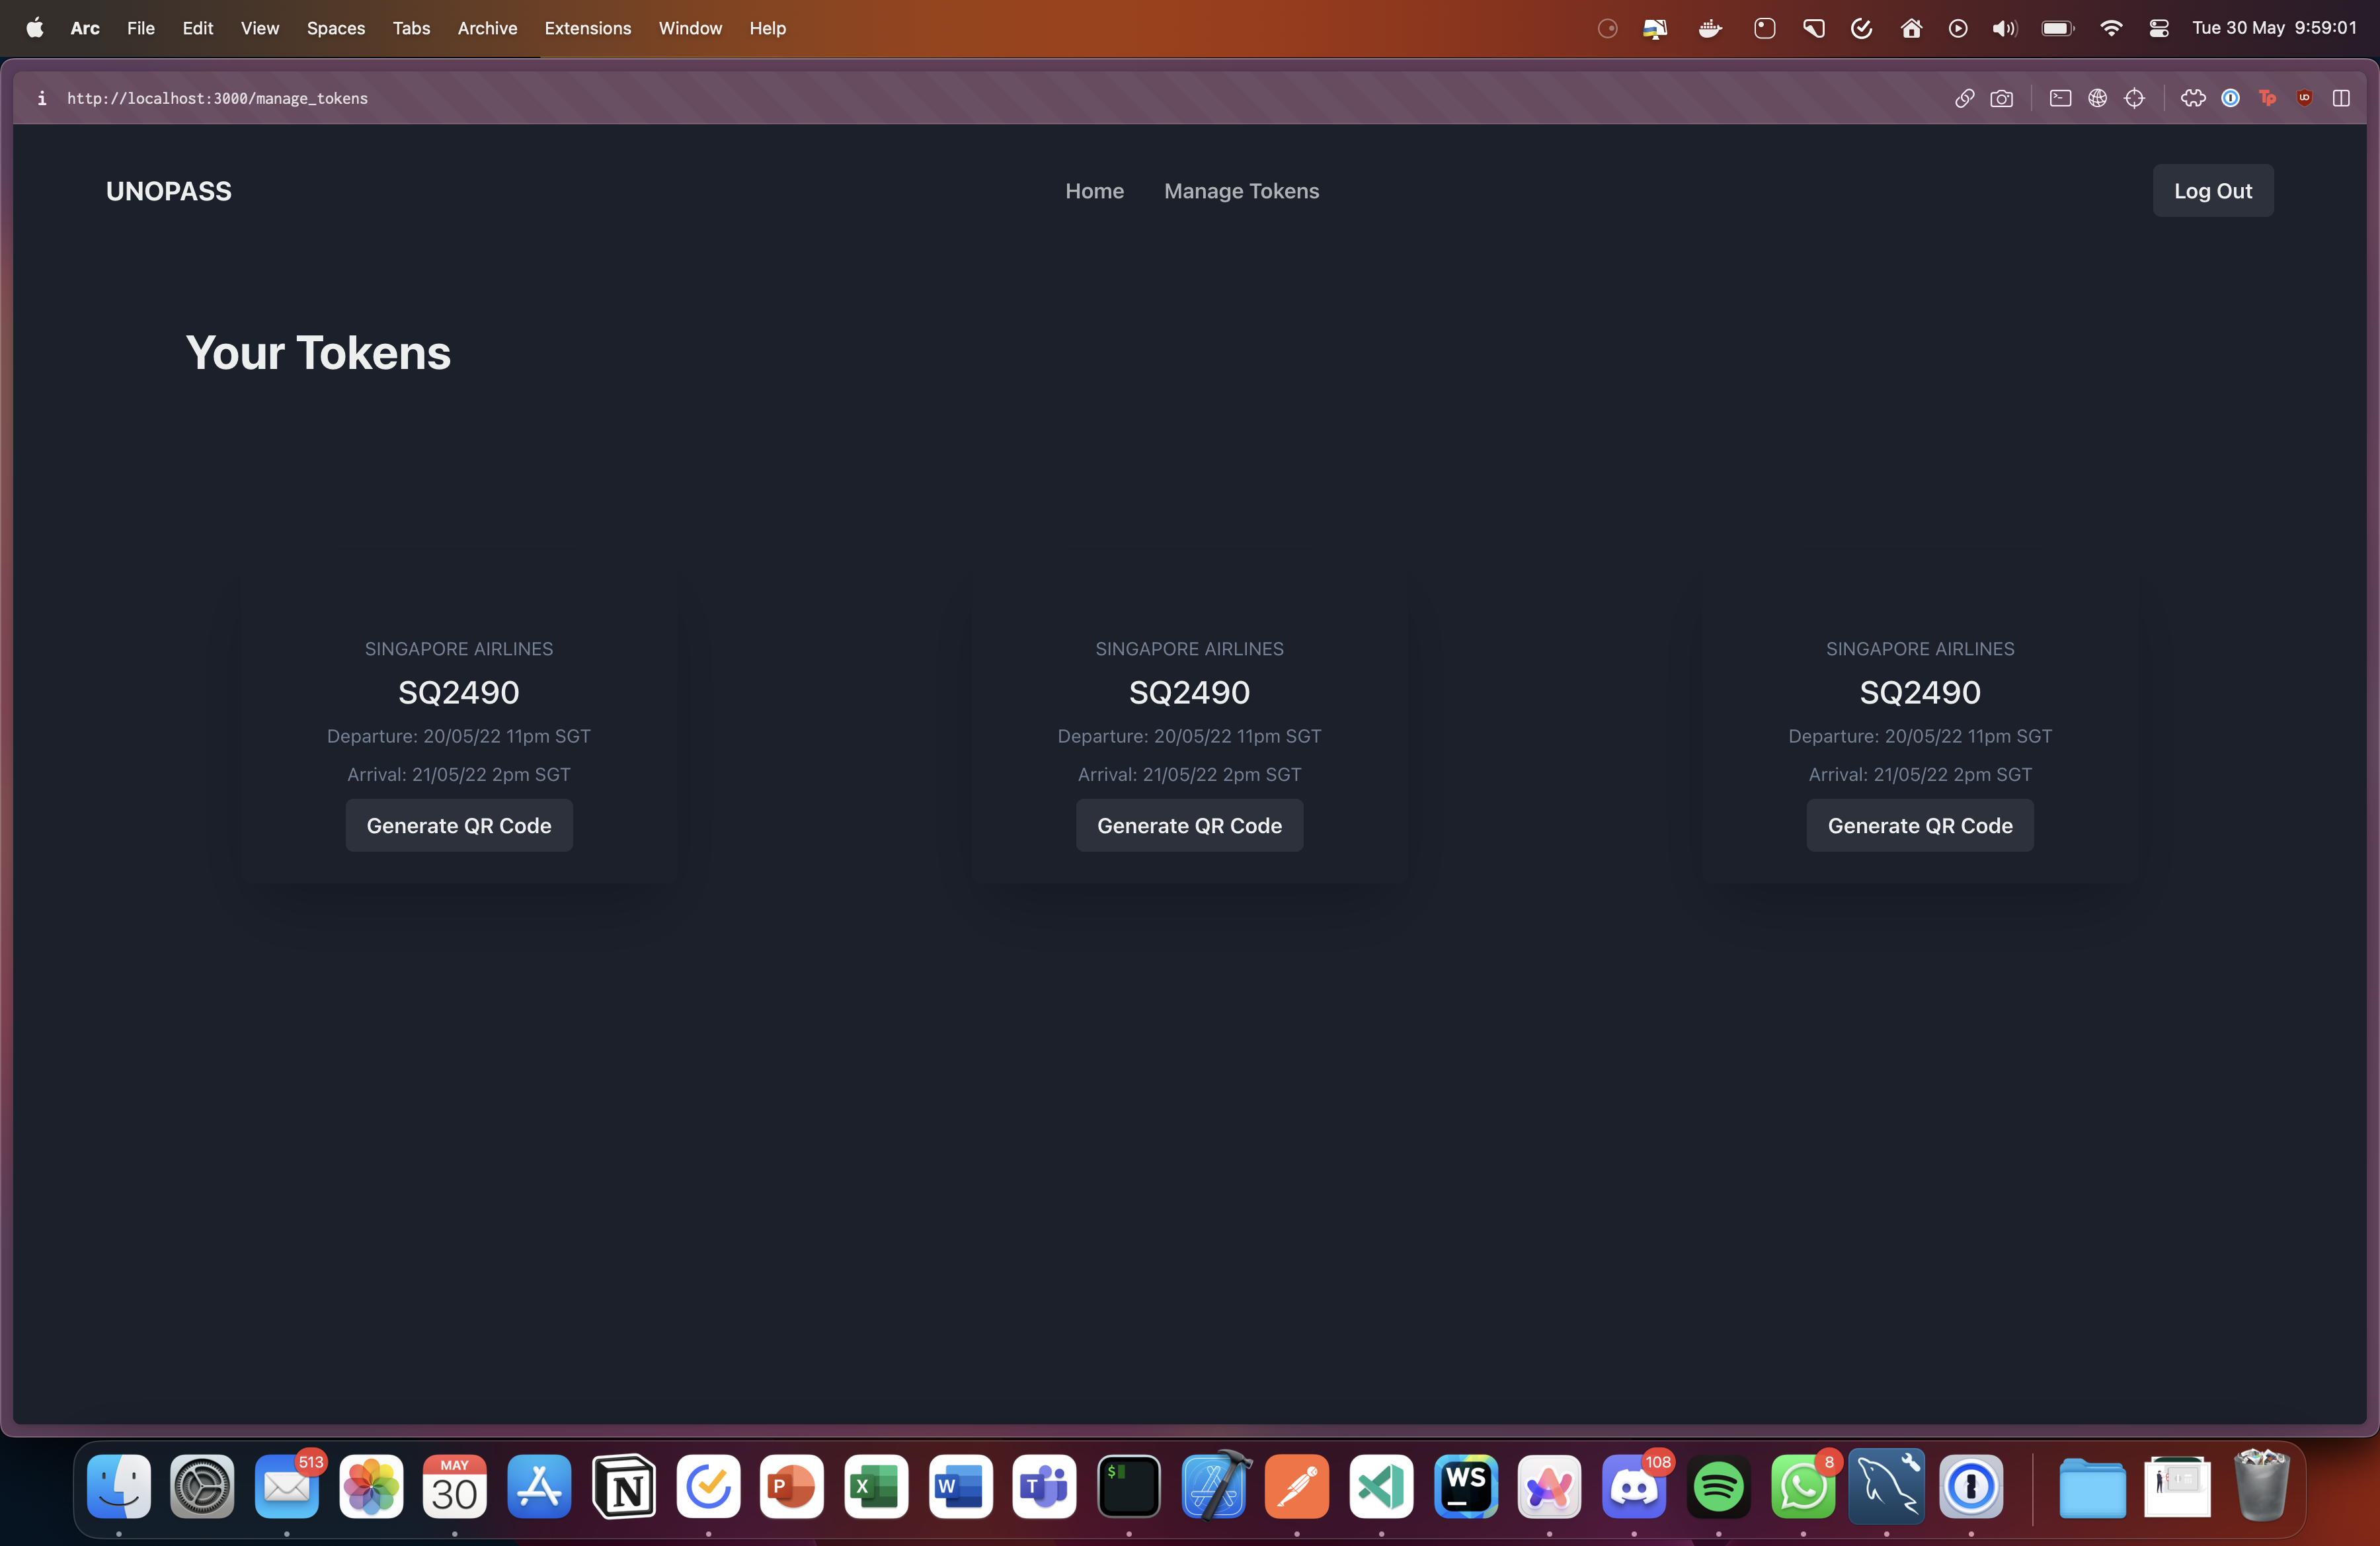Go to the Home nav link
Screen dimensions: 2380x1546
pos(1094,191)
